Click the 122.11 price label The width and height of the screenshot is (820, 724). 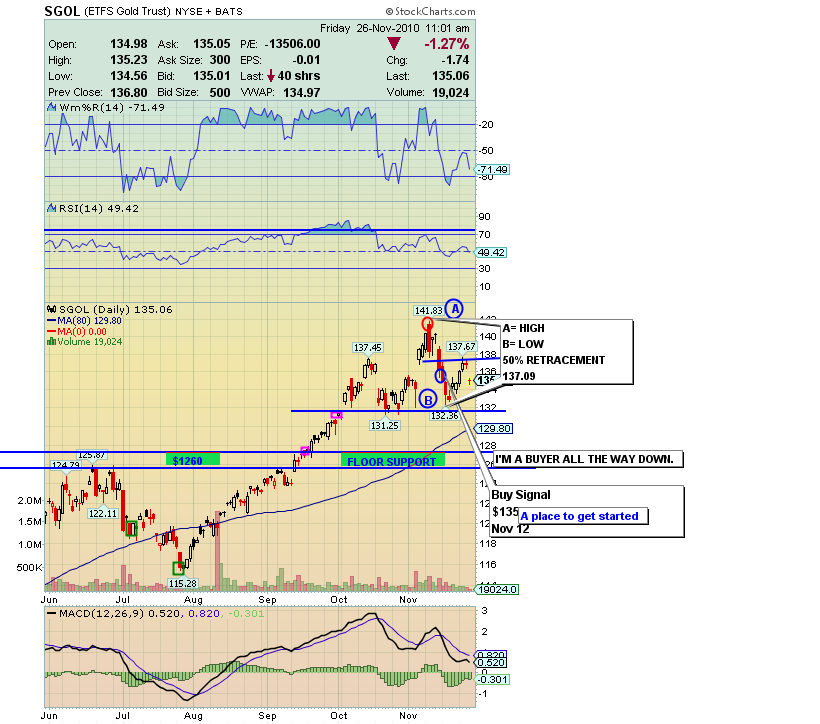point(103,513)
